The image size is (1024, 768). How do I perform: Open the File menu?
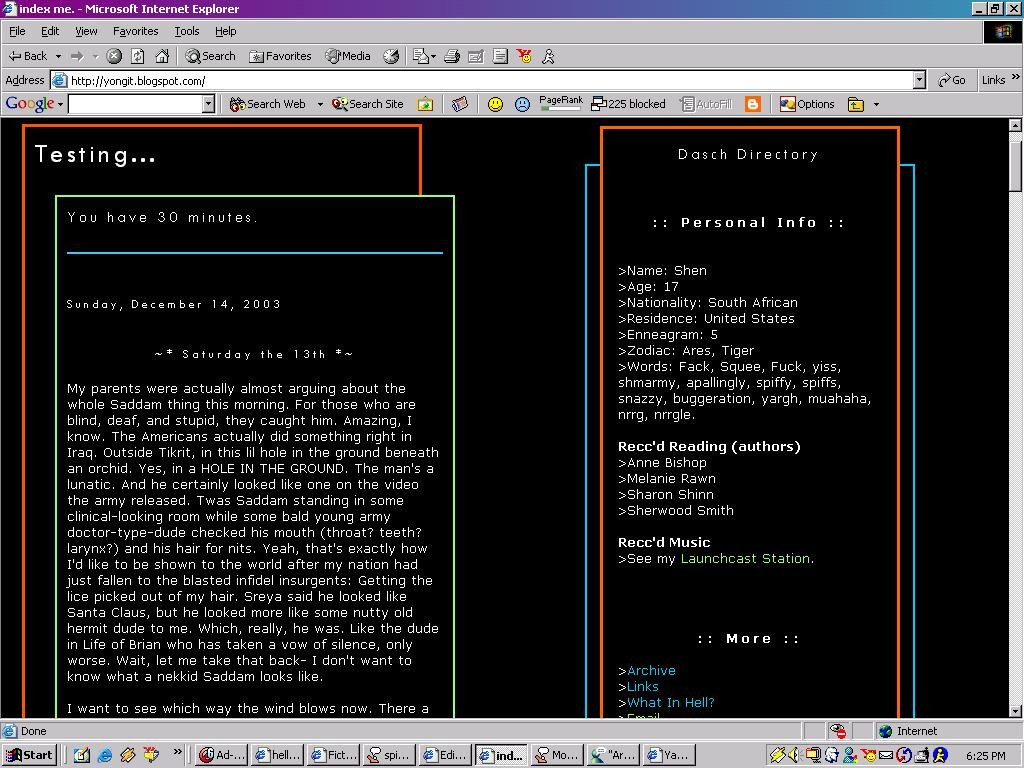[x=17, y=31]
